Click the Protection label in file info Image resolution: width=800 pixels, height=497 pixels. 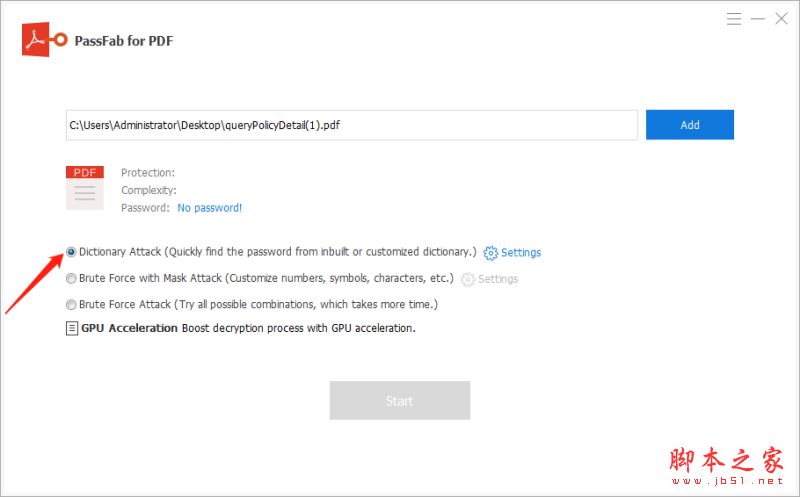[x=148, y=172]
